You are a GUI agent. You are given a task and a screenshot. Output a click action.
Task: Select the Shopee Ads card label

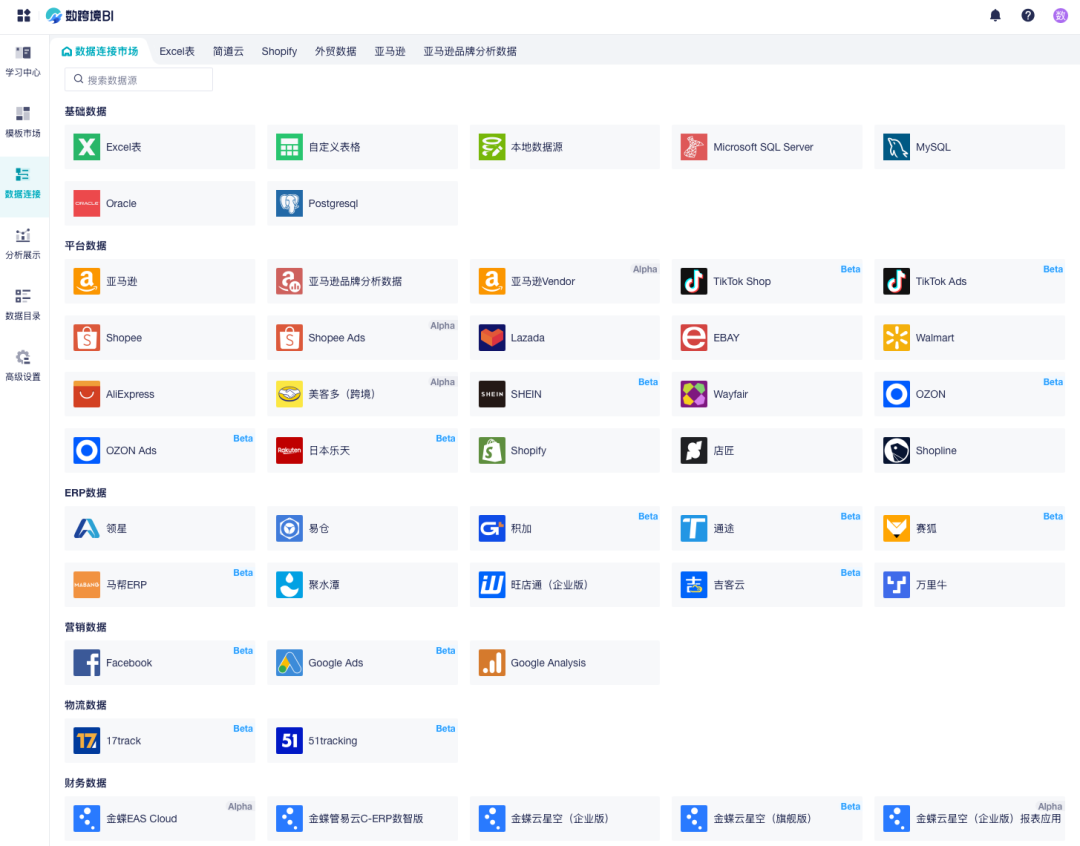(337, 338)
